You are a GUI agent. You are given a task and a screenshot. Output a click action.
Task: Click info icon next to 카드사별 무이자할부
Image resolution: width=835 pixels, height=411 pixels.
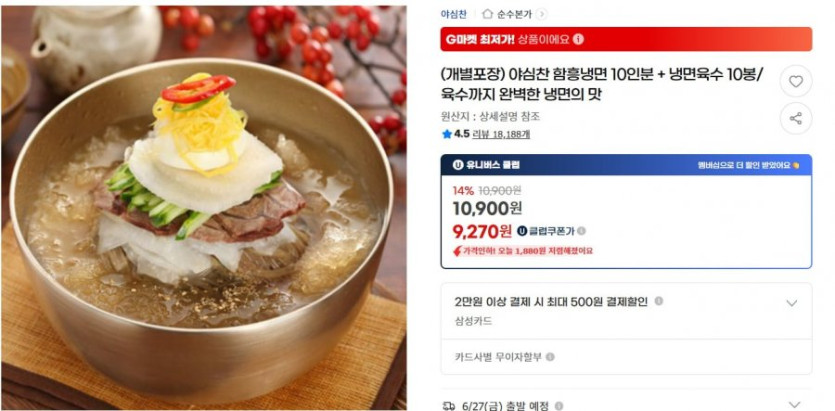tap(550, 357)
